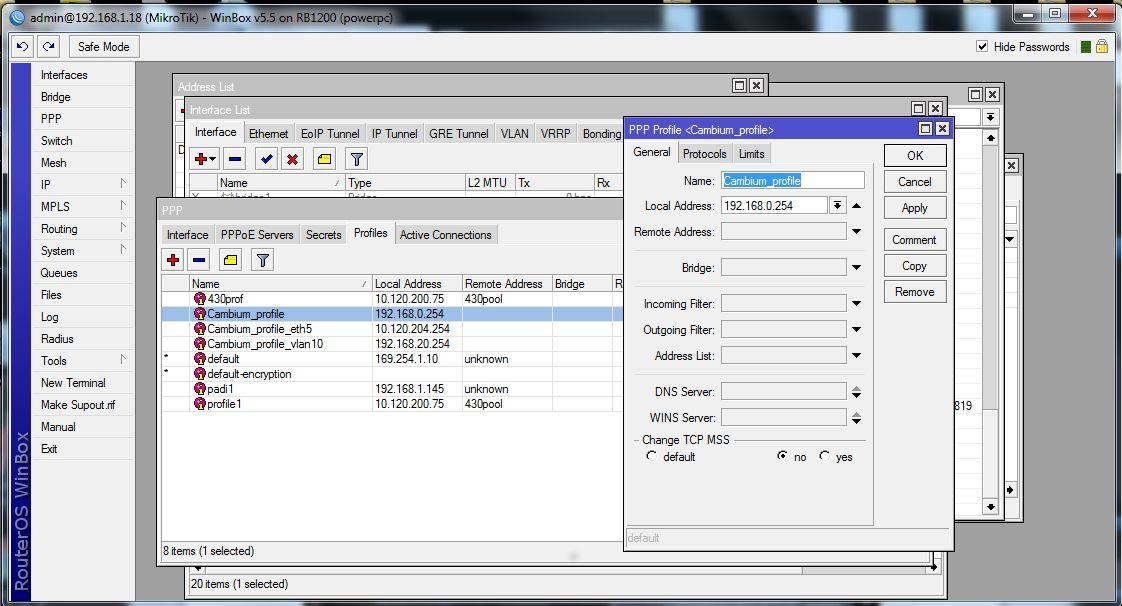
Task: Open the Local Address dropdown list arrow
Action: tap(837, 205)
